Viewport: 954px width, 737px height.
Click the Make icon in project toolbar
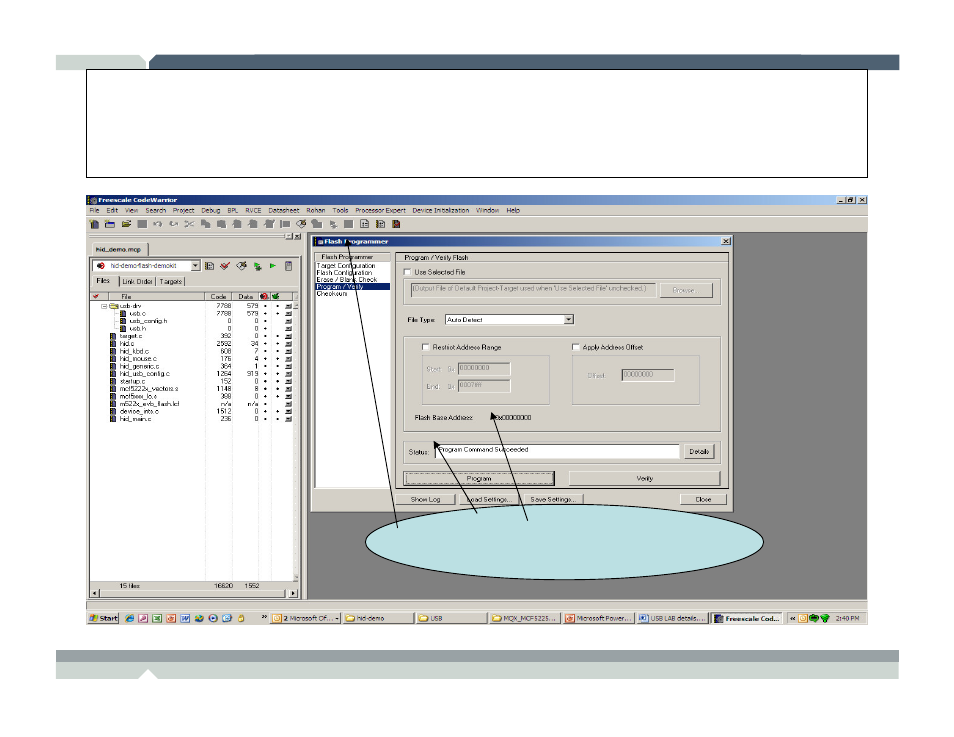click(242, 266)
